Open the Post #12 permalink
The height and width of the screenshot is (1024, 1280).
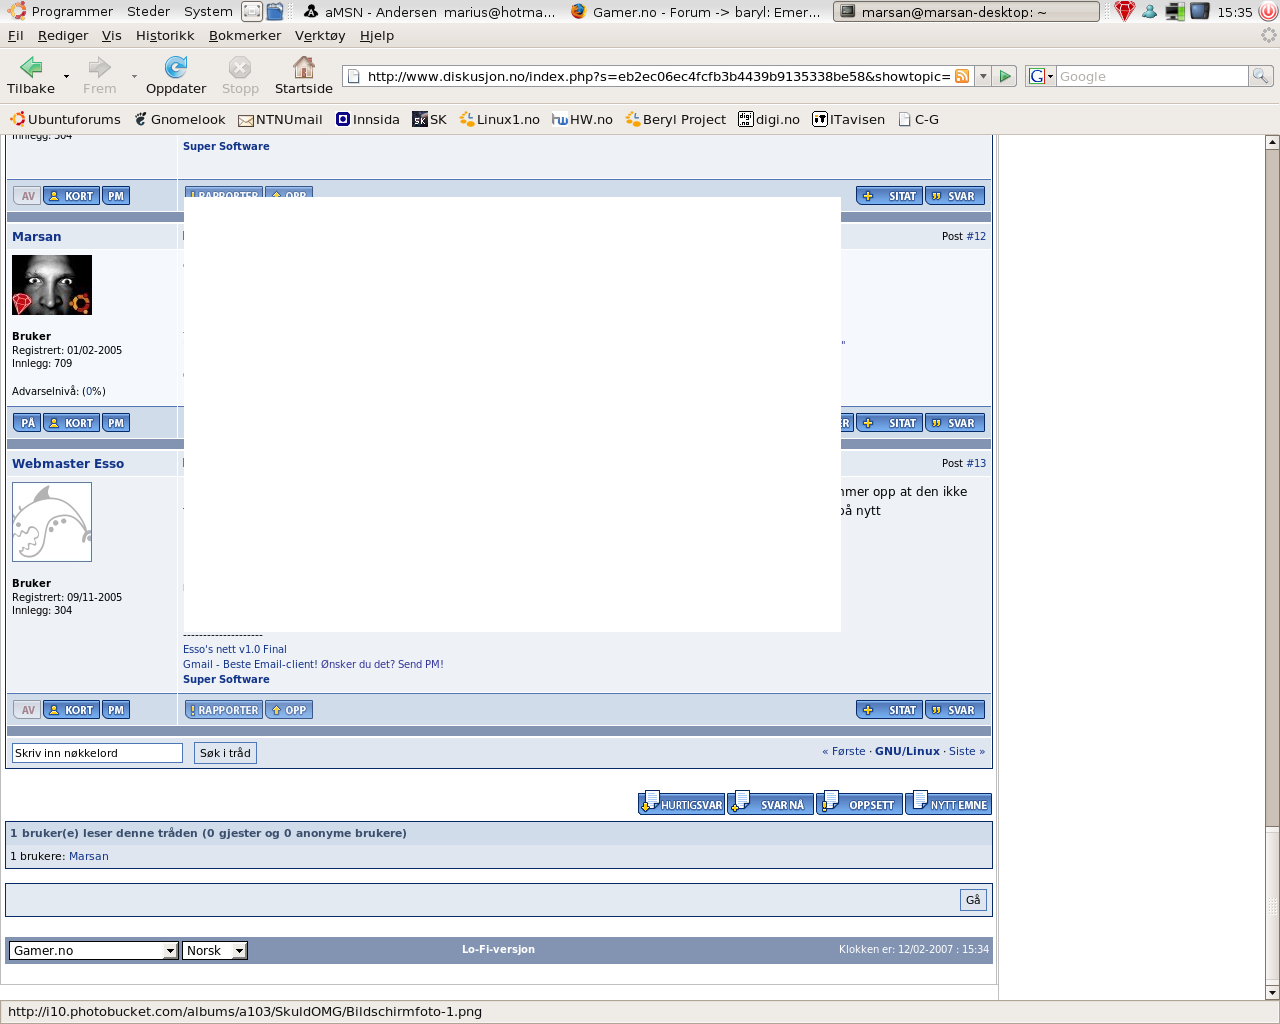coord(976,237)
